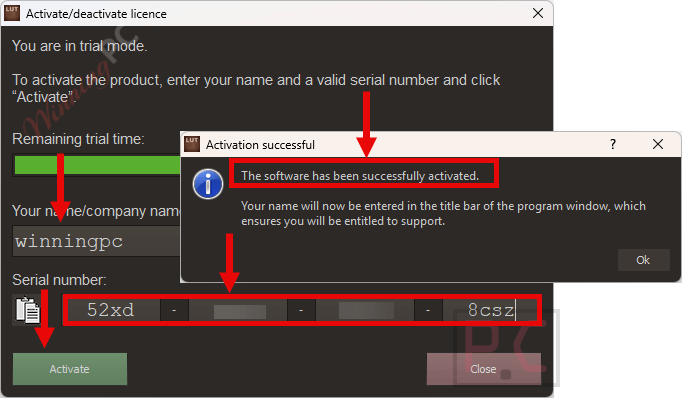The width and height of the screenshot is (682, 398).
Task: Click the blue information icon in the dialog
Action: pos(208,184)
